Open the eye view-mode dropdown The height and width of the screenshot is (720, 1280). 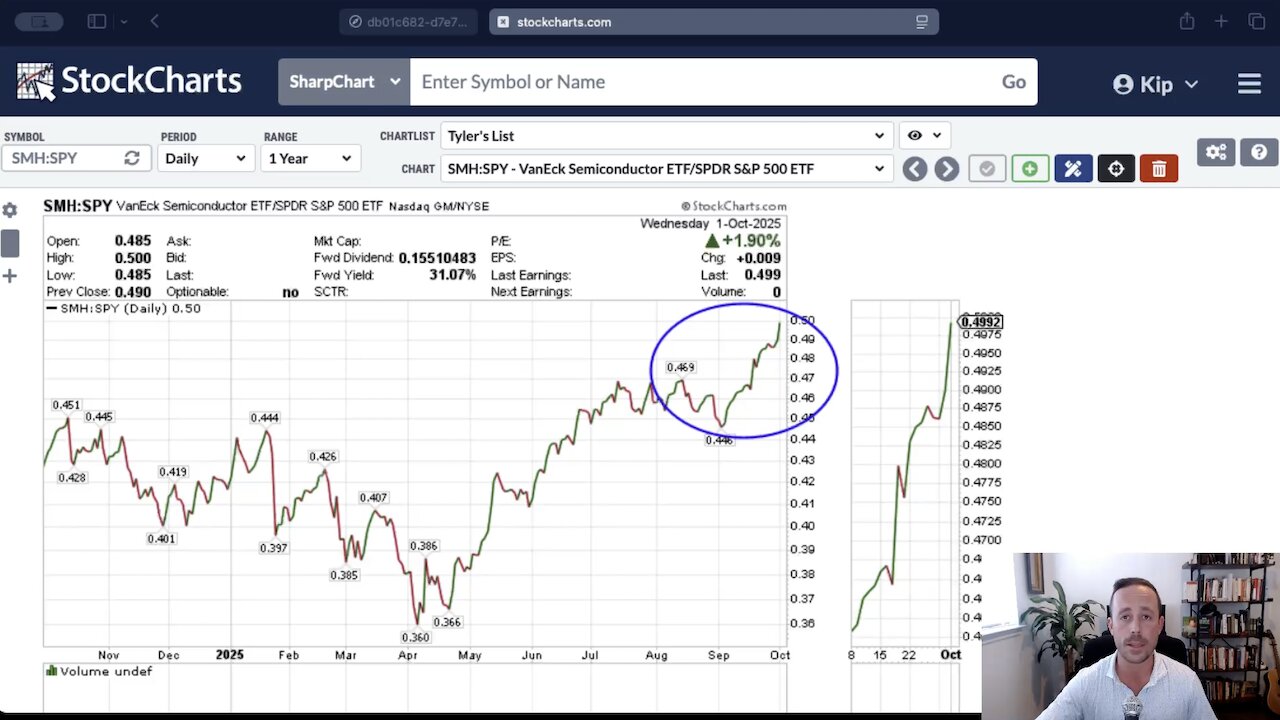(x=924, y=135)
